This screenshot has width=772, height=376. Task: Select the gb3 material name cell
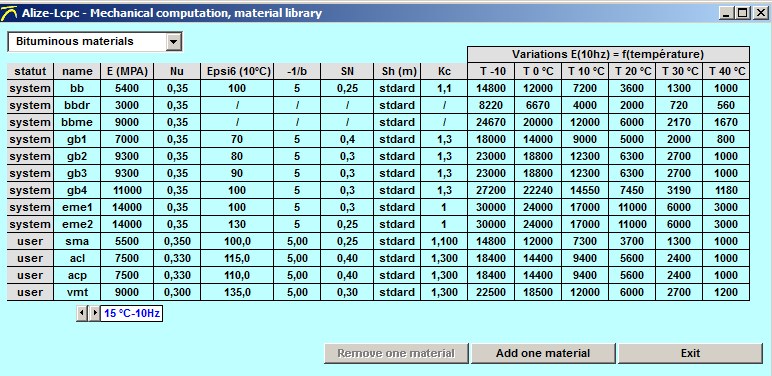(77, 173)
